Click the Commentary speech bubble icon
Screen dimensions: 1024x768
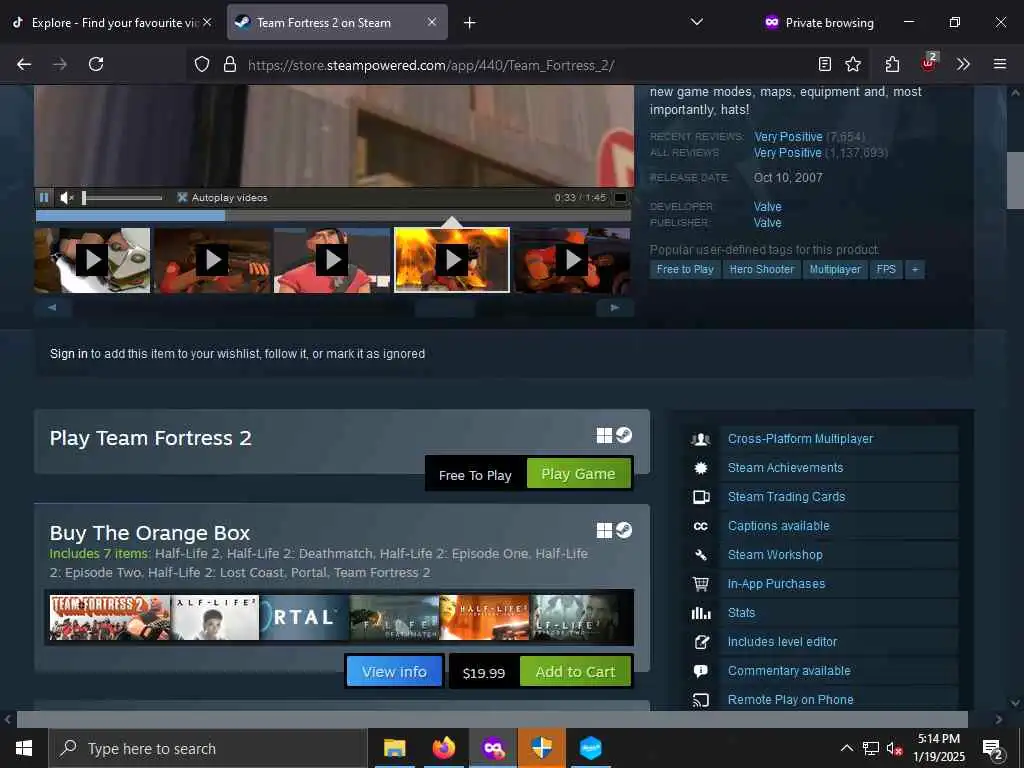click(x=701, y=671)
